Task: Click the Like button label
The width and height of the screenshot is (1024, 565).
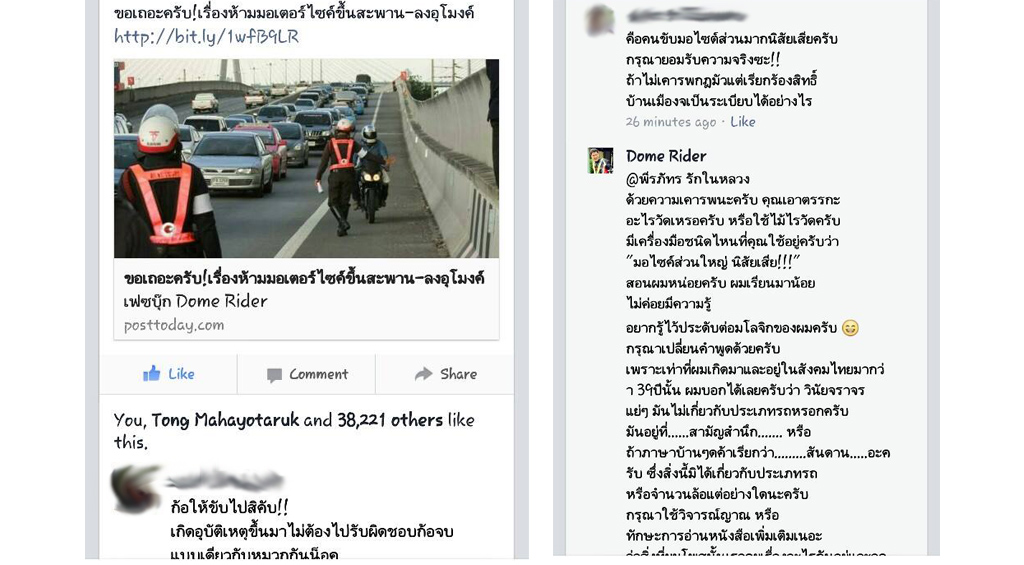Action: click(181, 374)
